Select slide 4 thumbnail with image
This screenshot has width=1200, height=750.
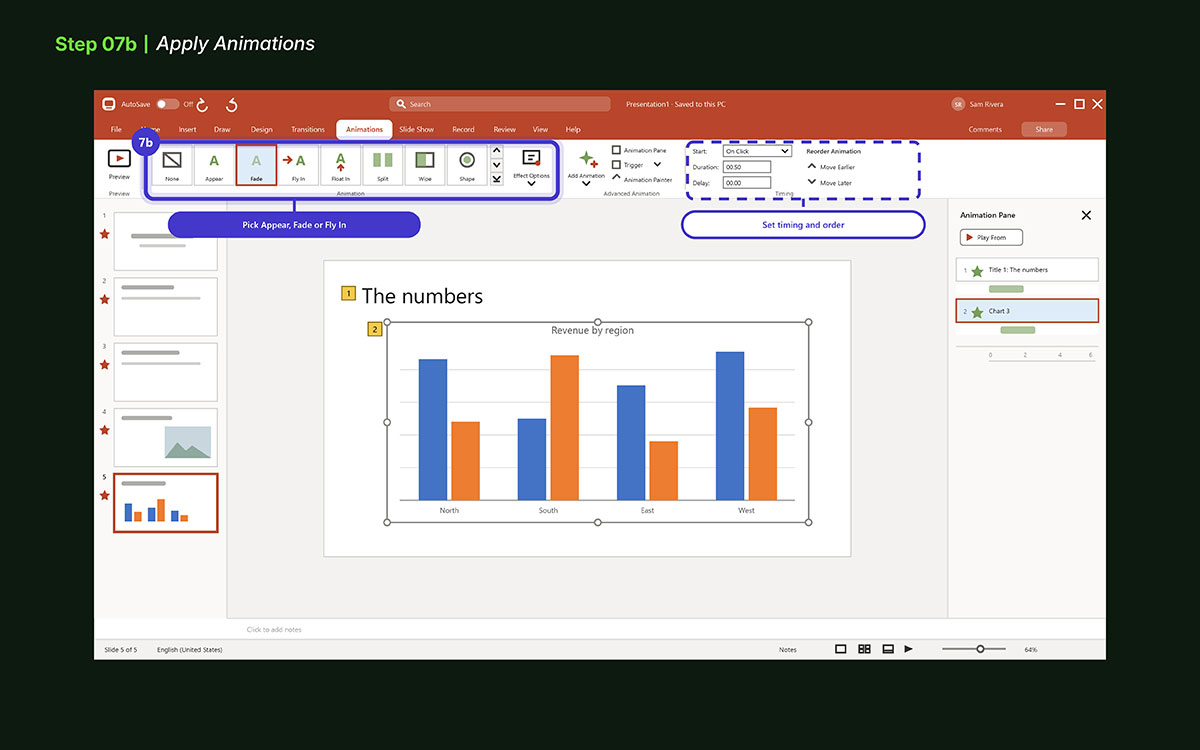[x=166, y=437]
